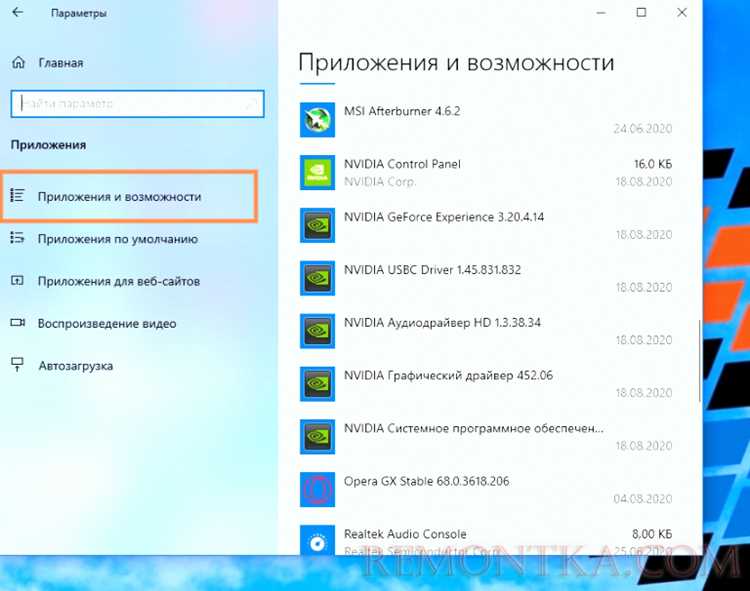Click the NVIDIA Corp. publisher text
The image size is (750, 591).
pyautogui.click(x=380, y=182)
